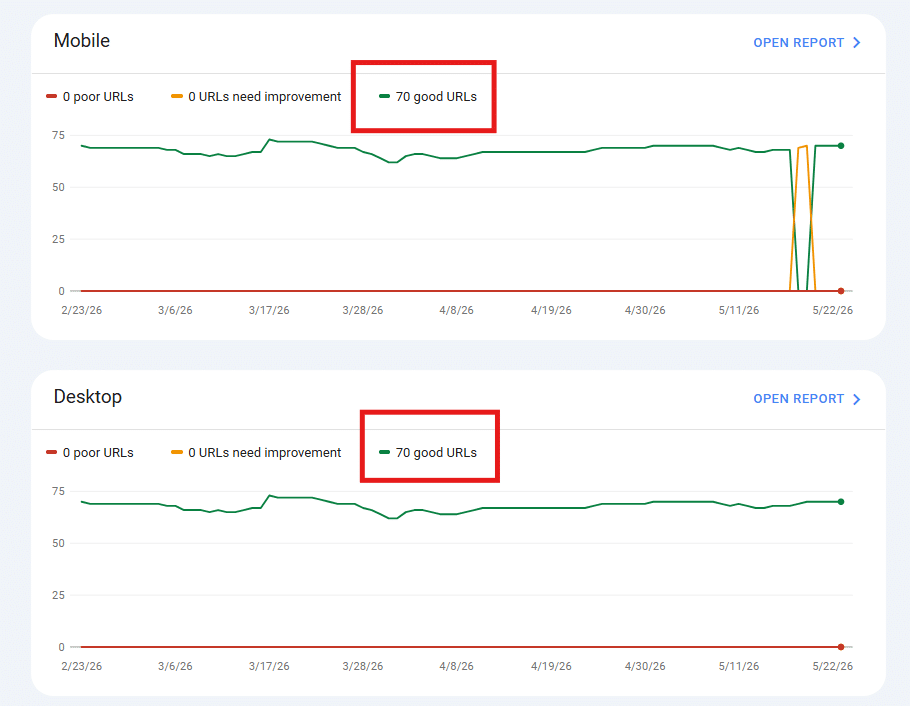Toggle Mobile '70 good URLs' legend entry
910x706 pixels.
tap(428, 96)
